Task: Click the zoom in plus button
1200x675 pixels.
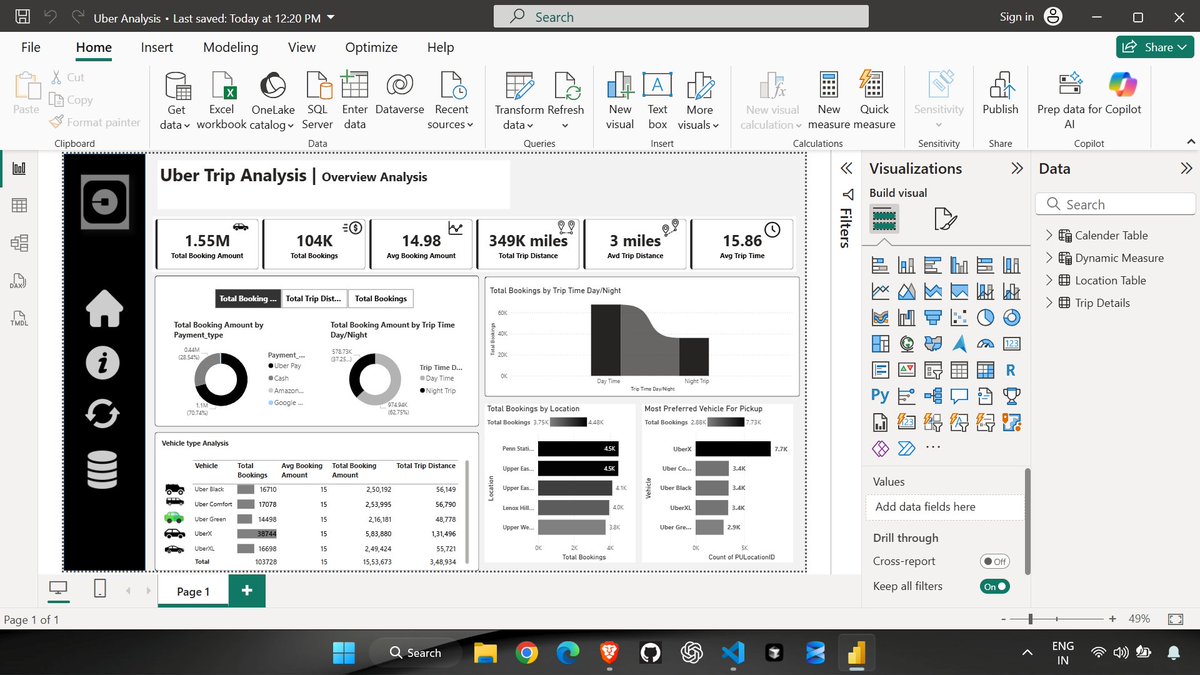Action: pos(1112,619)
